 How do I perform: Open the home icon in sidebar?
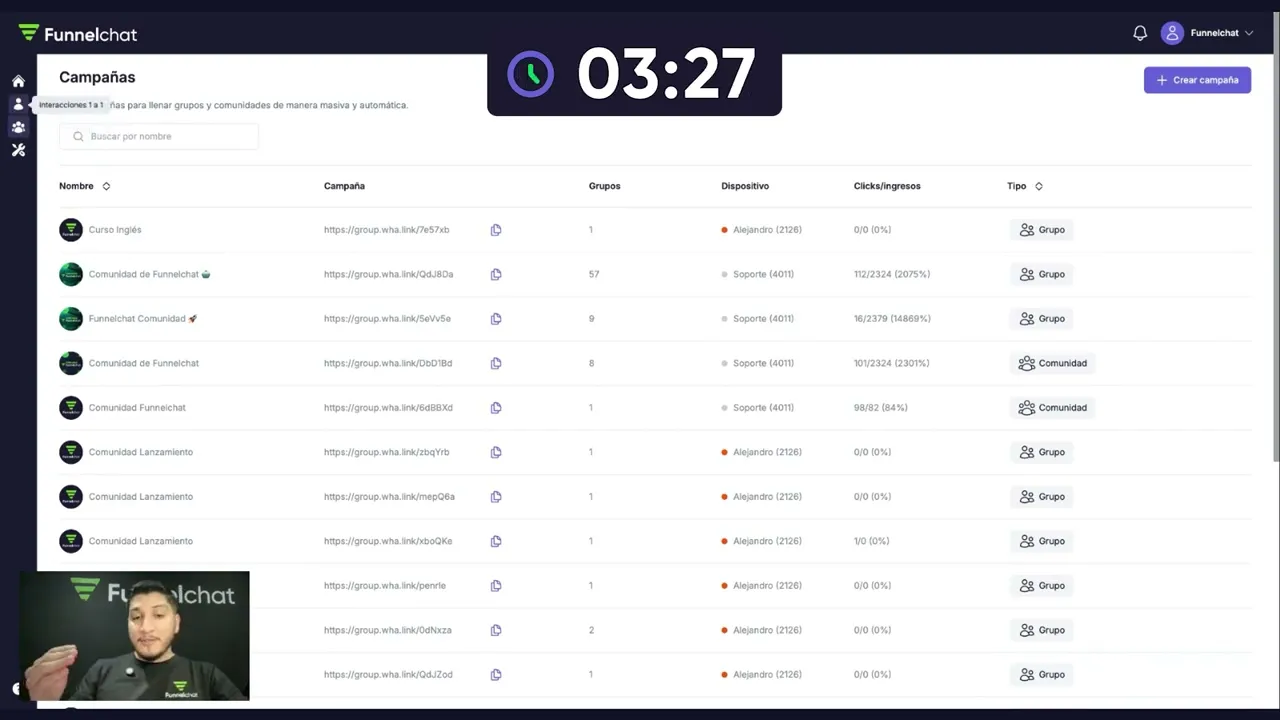tap(18, 81)
